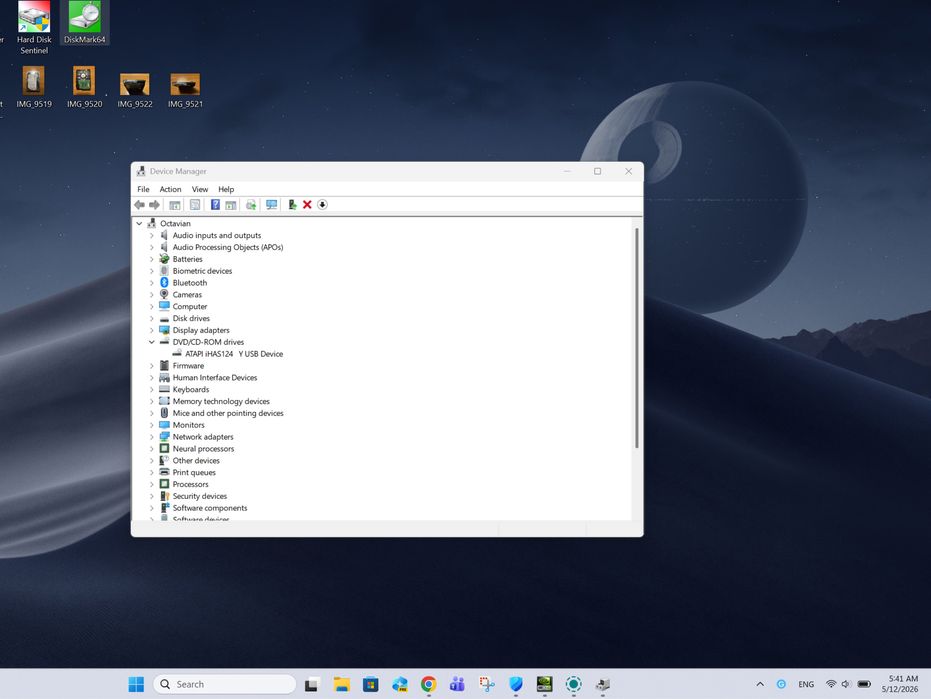The image size is (931, 699).
Task: Select the IMG_9520 desktop thumbnail
Action: pyautogui.click(x=84, y=87)
